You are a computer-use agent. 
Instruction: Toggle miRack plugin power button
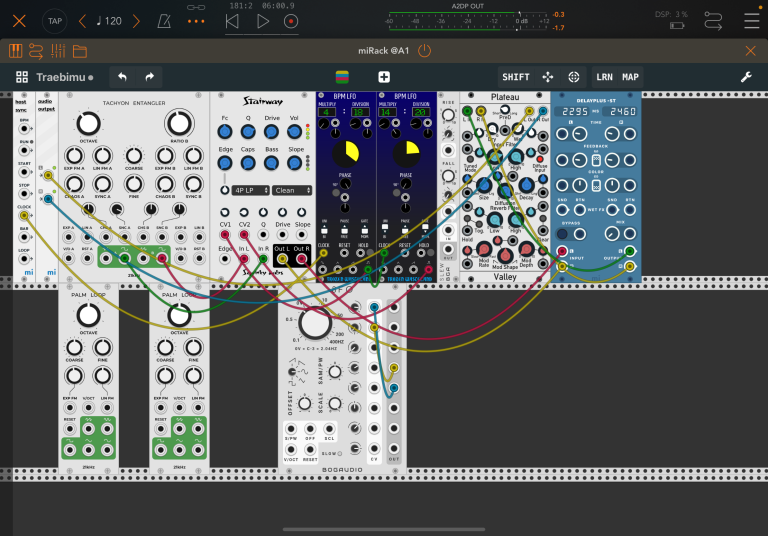(x=425, y=50)
